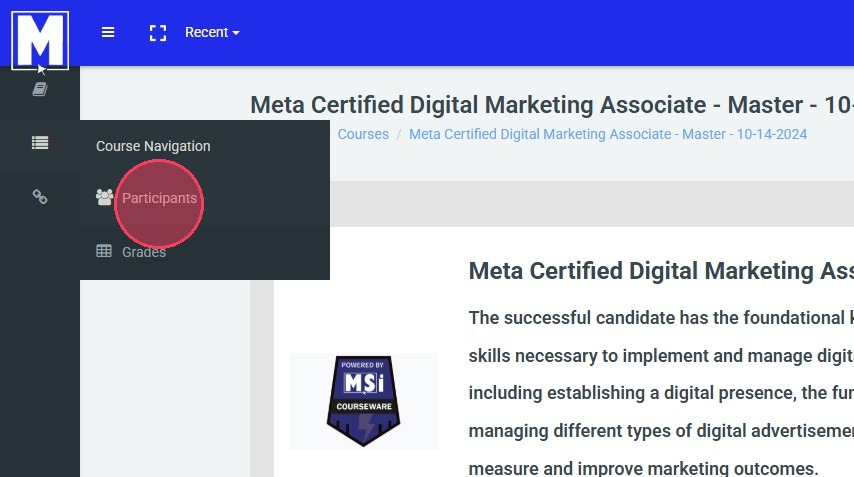This screenshot has height=477, width=854.
Task: Open the chain link icon in sidebar
Action: tap(40, 197)
